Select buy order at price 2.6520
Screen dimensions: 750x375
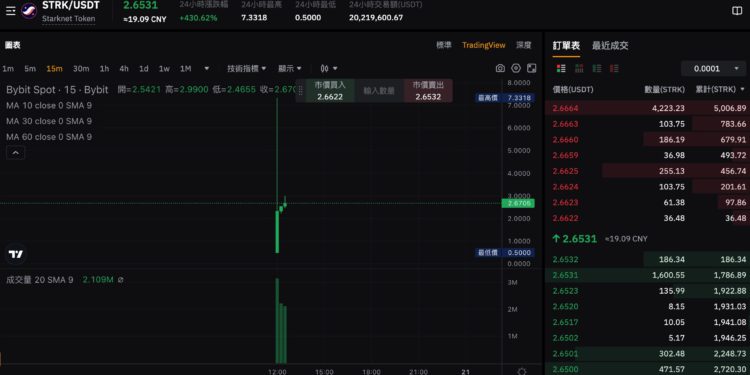pyautogui.click(x=648, y=307)
